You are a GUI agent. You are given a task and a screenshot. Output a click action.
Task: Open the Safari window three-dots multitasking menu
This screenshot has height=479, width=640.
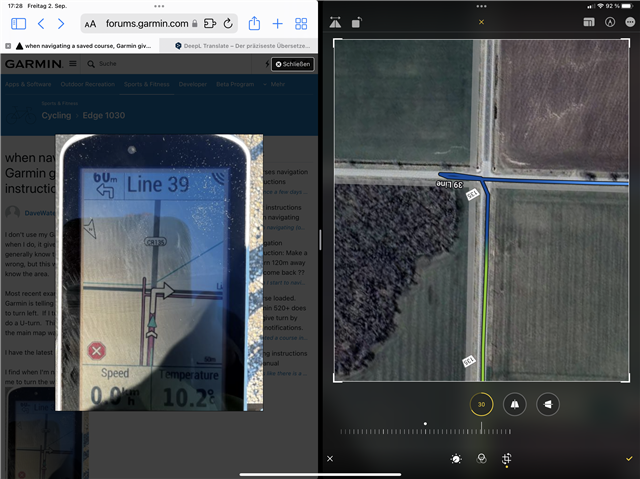pyautogui.click(x=159, y=6)
